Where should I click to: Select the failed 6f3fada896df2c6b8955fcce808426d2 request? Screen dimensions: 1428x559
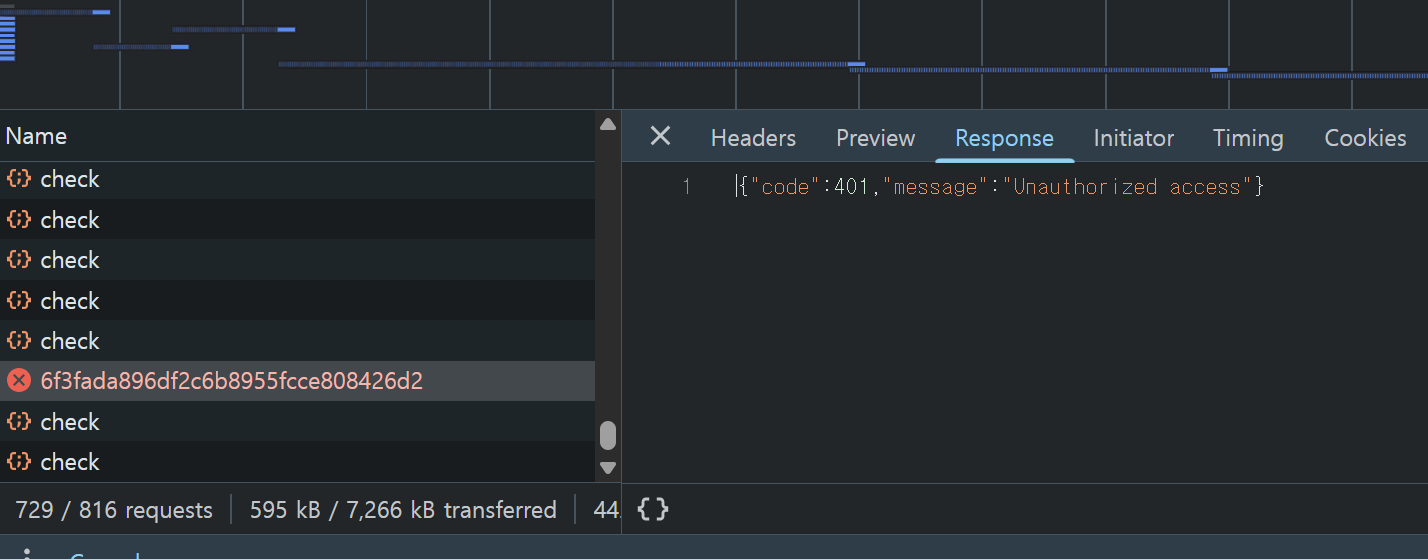point(231,381)
